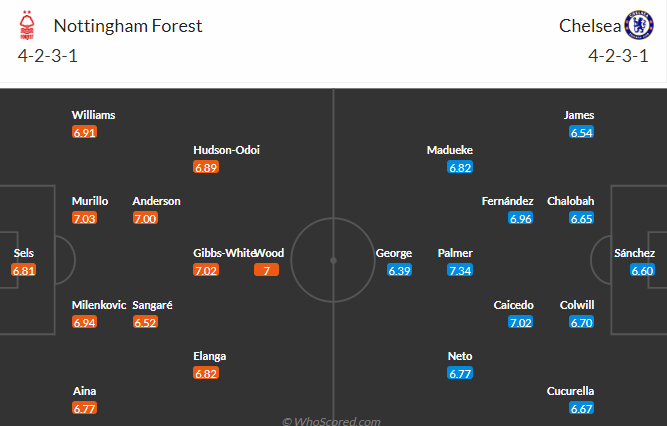Click the Chelsea club badge
The height and width of the screenshot is (426, 667).
638,26
